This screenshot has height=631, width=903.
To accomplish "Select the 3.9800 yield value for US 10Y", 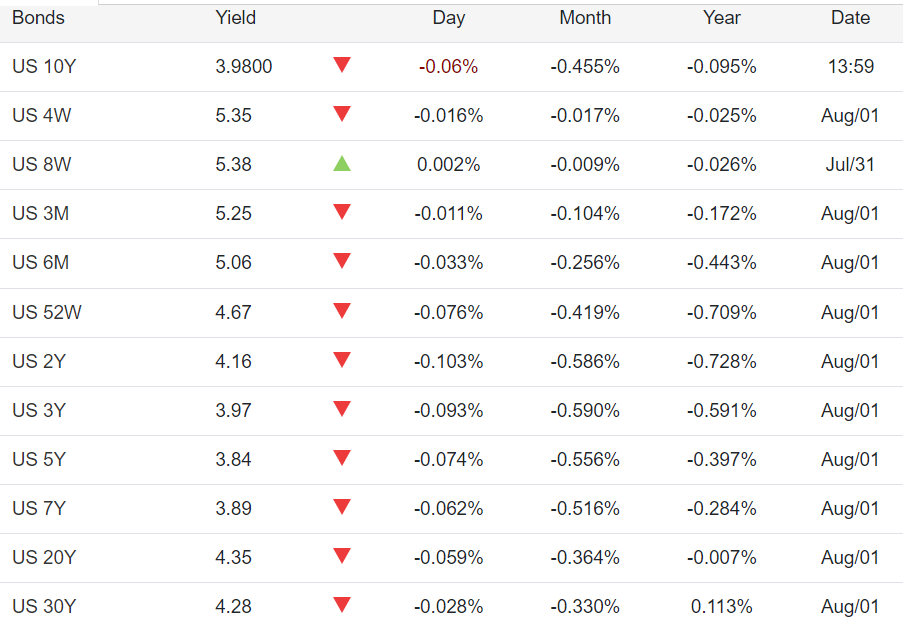I will tap(244, 66).
